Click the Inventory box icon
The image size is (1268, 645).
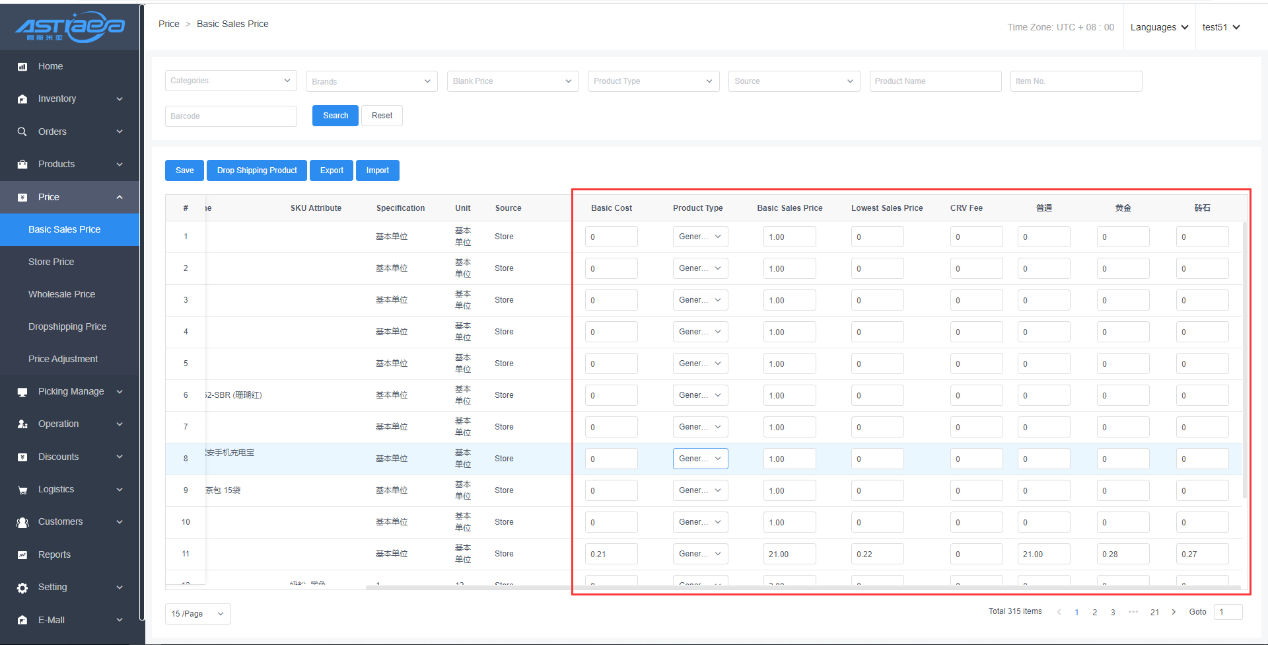pos(22,99)
